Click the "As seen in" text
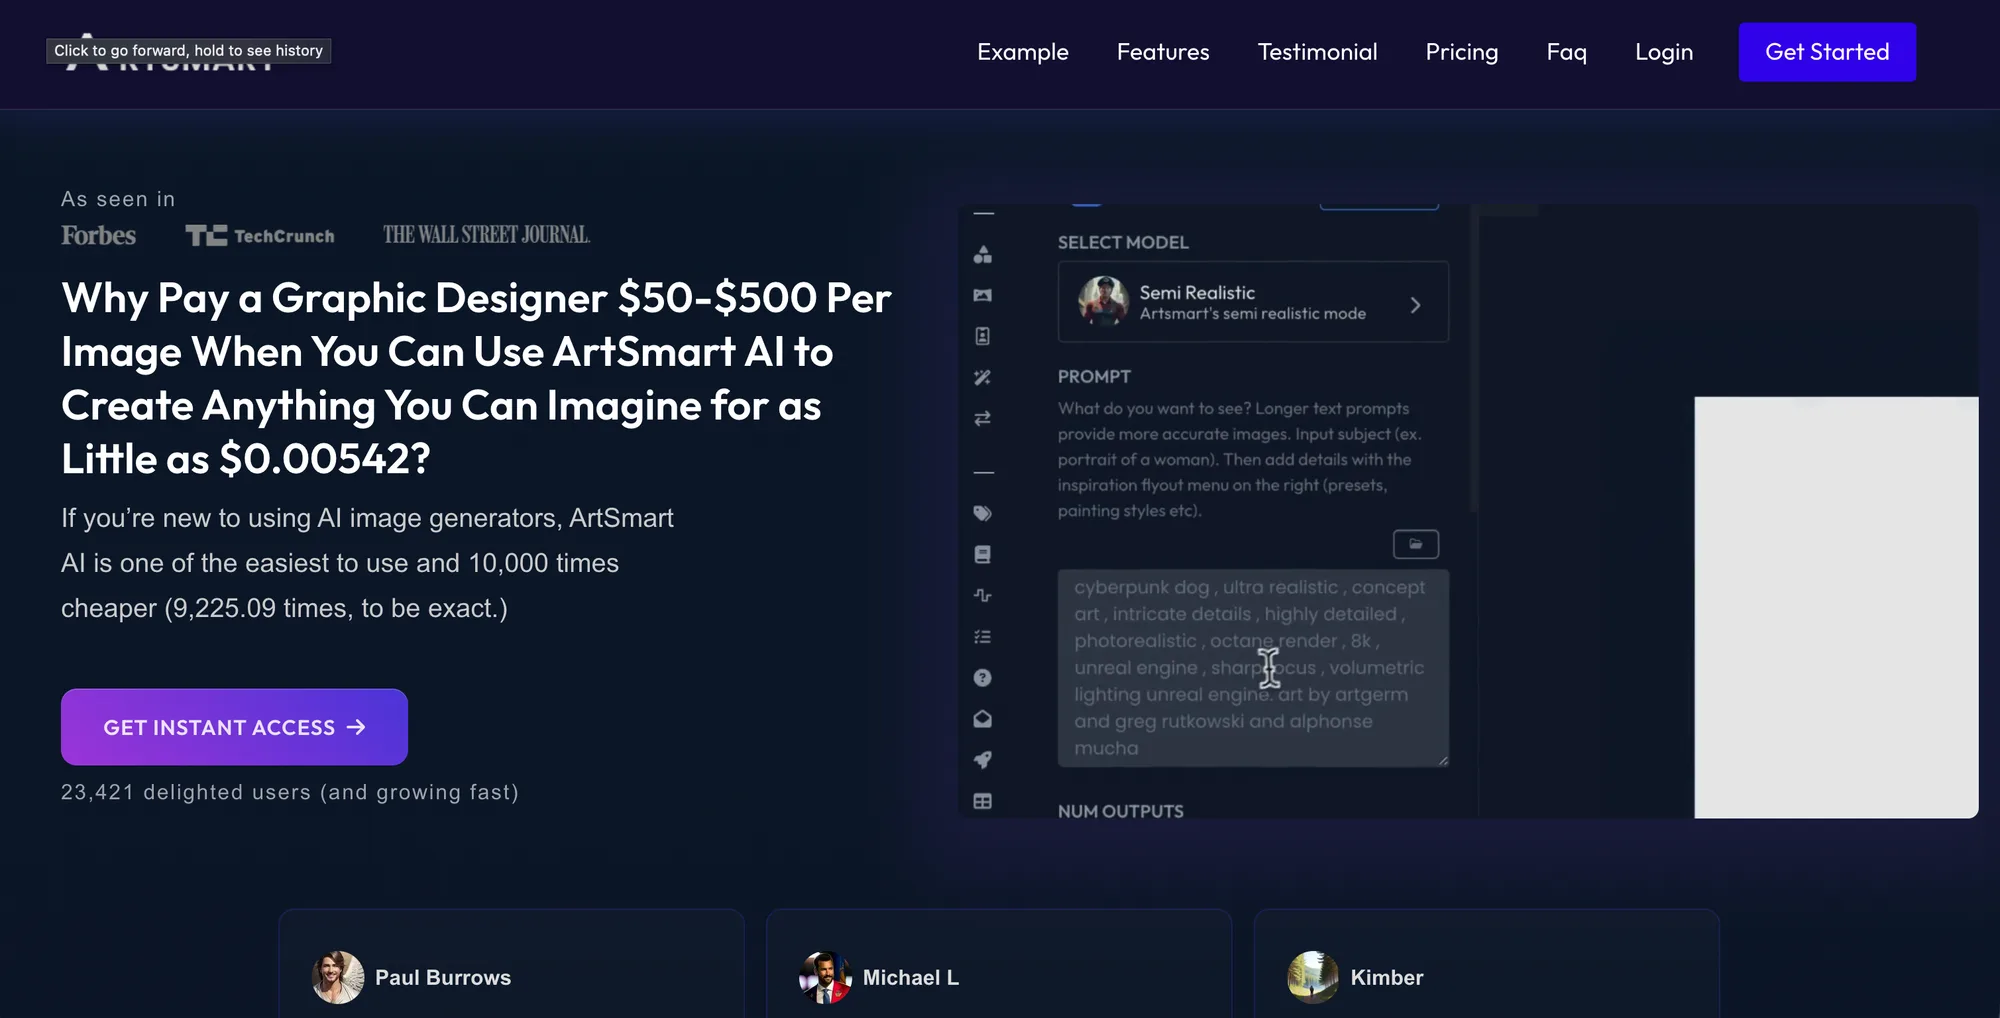The image size is (2000, 1018). tap(118, 199)
